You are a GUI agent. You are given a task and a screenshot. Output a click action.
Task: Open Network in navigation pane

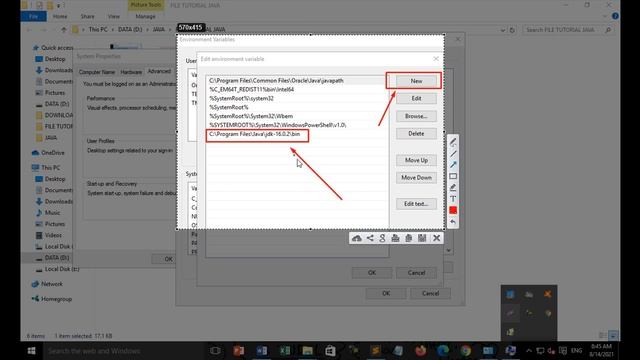coord(52,284)
